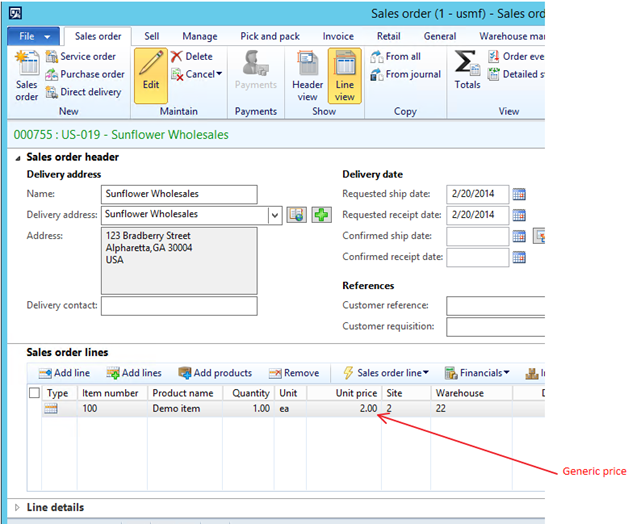Click the Delete red X button
This screenshot has height=524, width=641.
tap(192, 57)
